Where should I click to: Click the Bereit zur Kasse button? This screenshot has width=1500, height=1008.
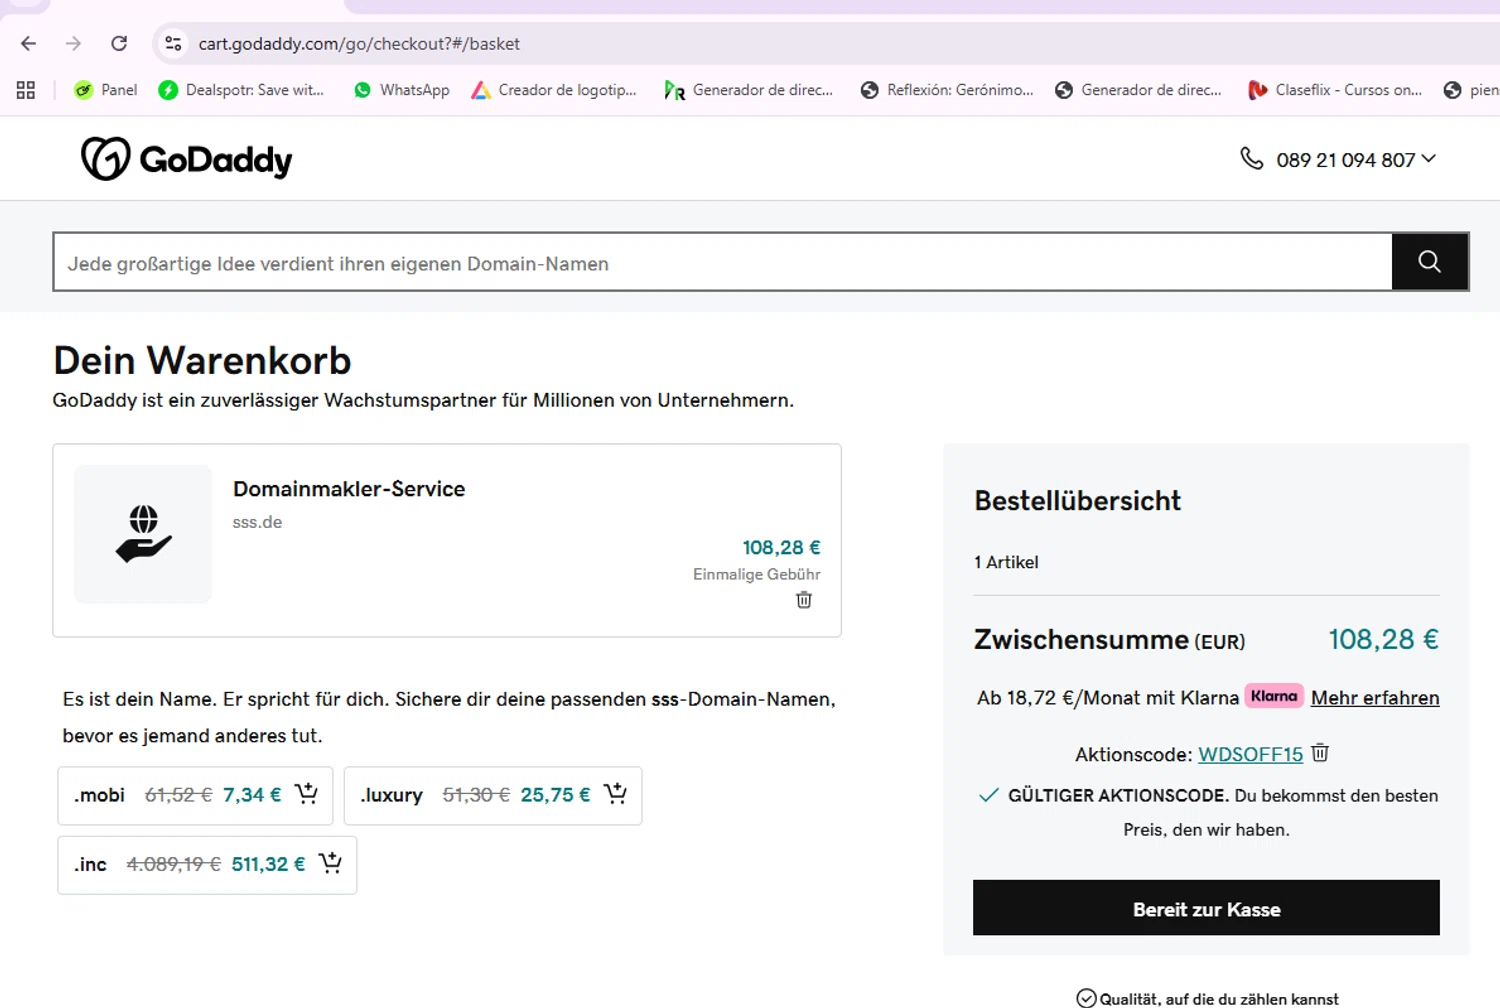point(1206,908)
